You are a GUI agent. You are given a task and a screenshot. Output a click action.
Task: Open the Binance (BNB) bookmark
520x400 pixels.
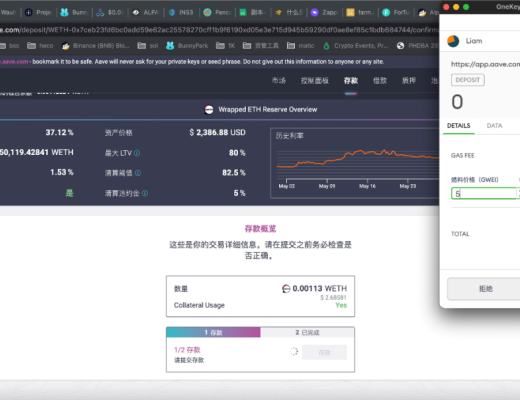pos(96,45)
